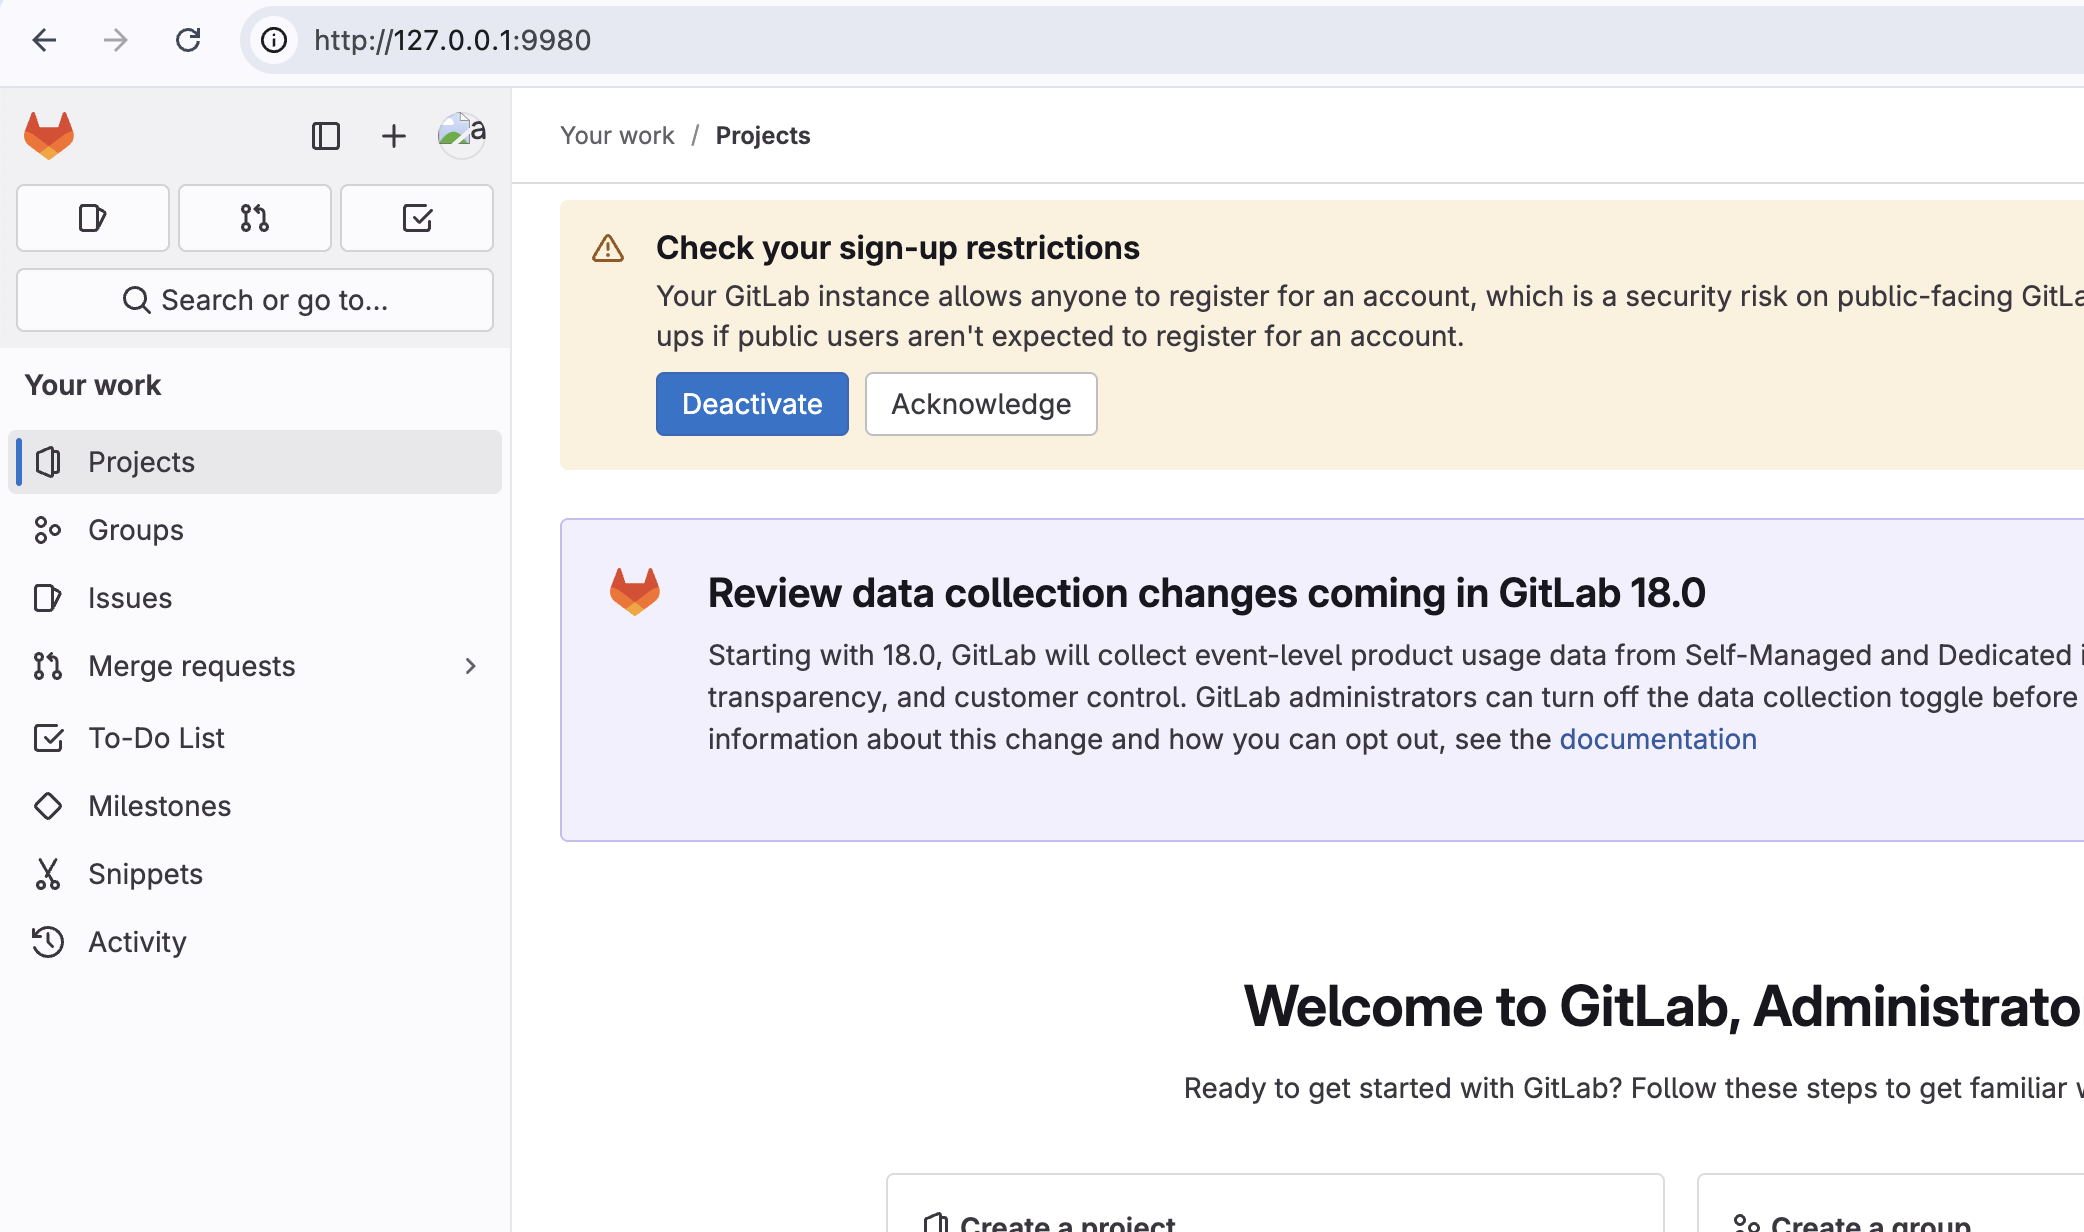Click the Activity history icon in sidebar
The width and height of the screenshot is (2084, 1232).
click(48, 941)
